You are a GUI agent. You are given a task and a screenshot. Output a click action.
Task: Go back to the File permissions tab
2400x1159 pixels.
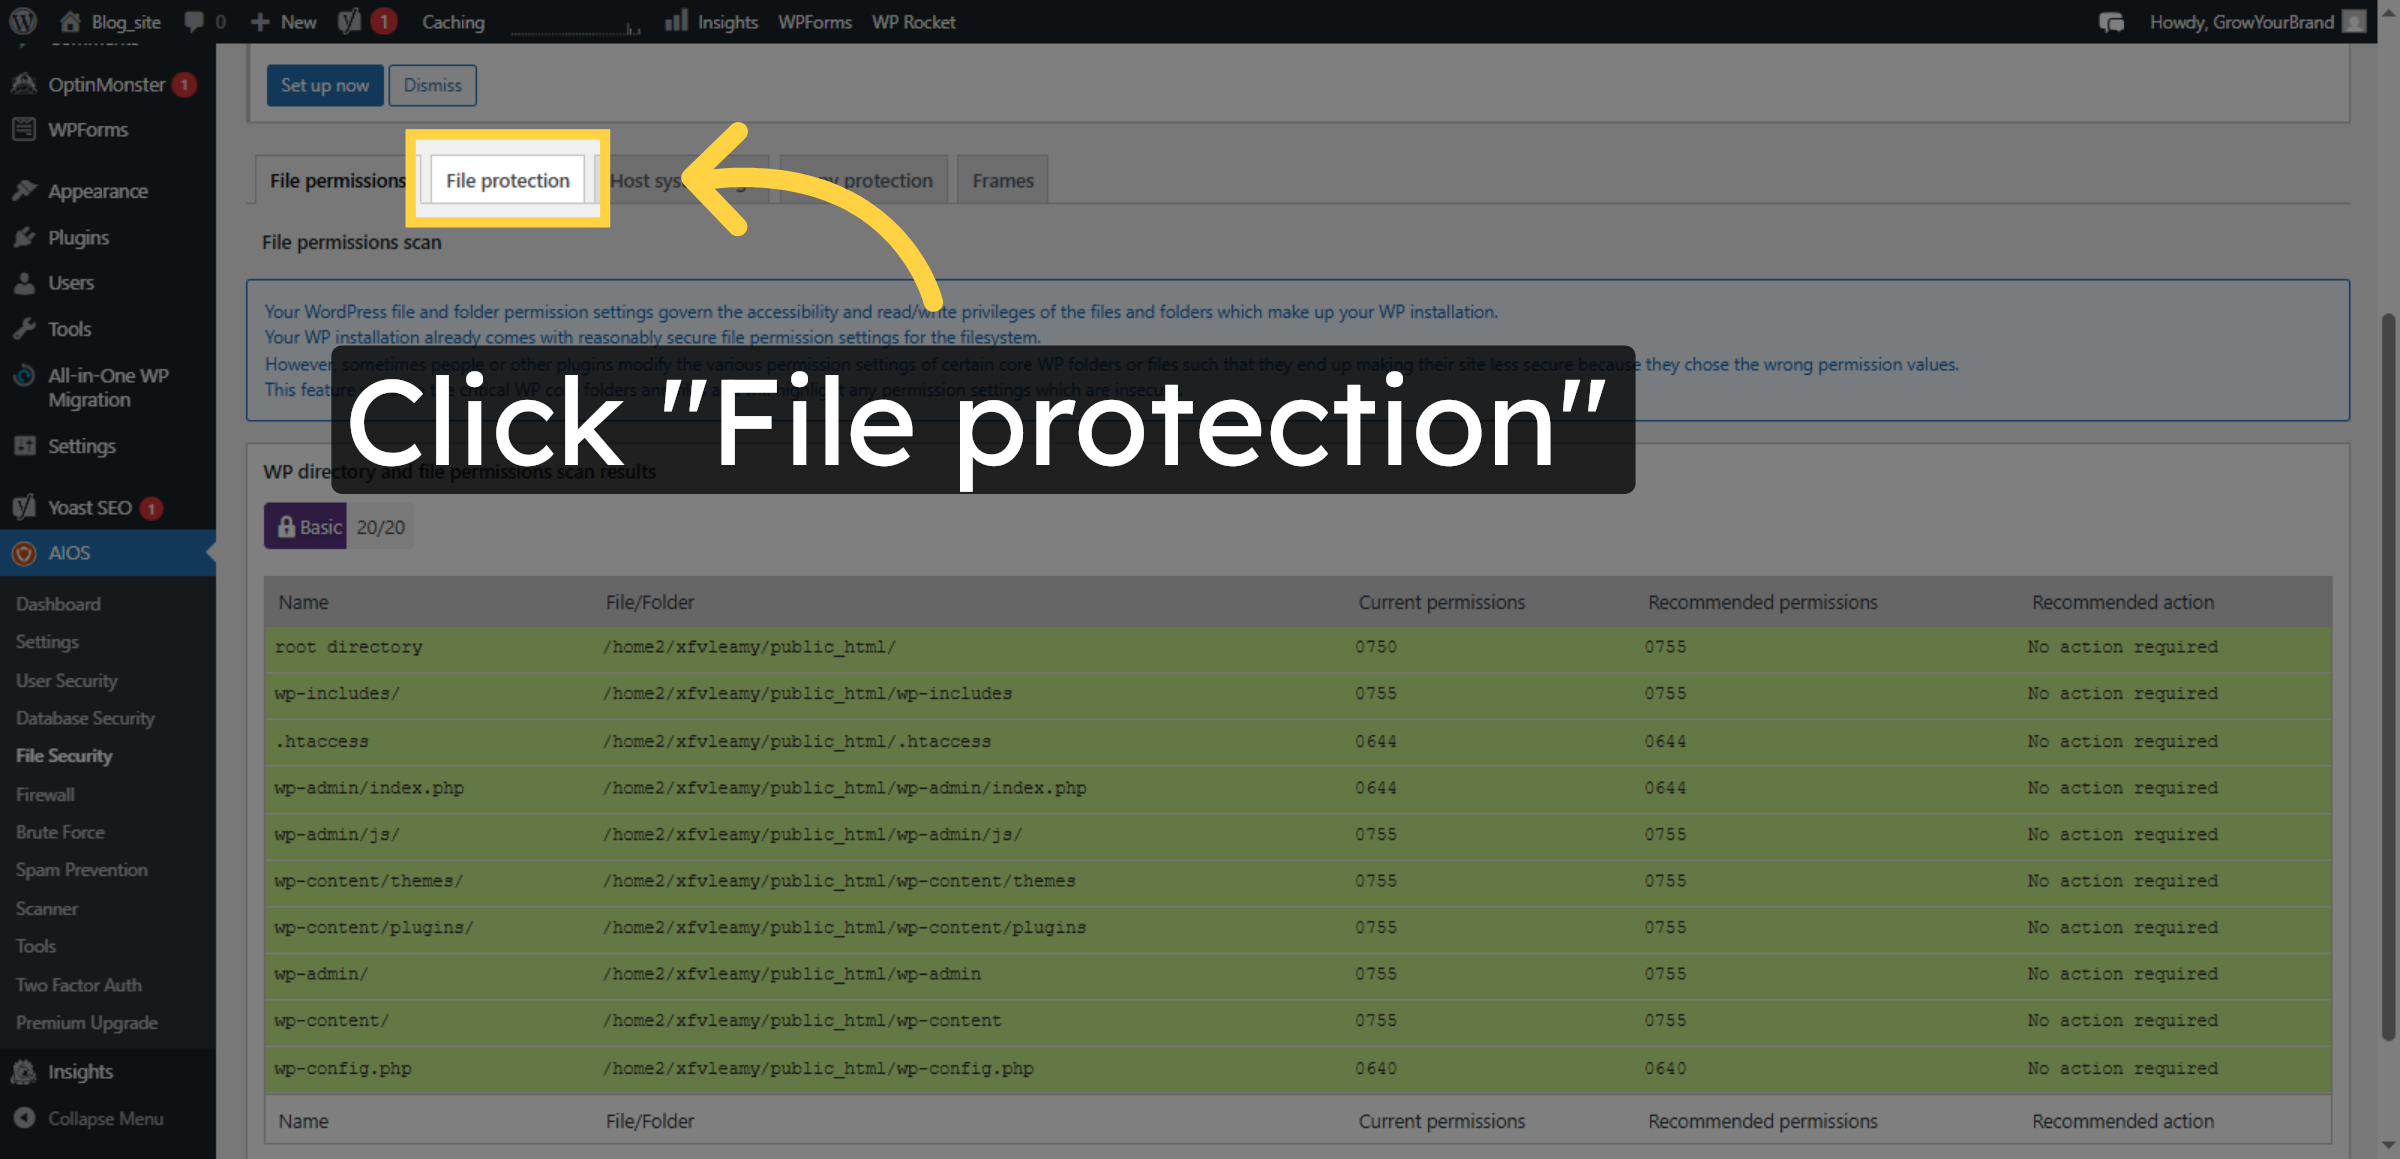point(337,180)
